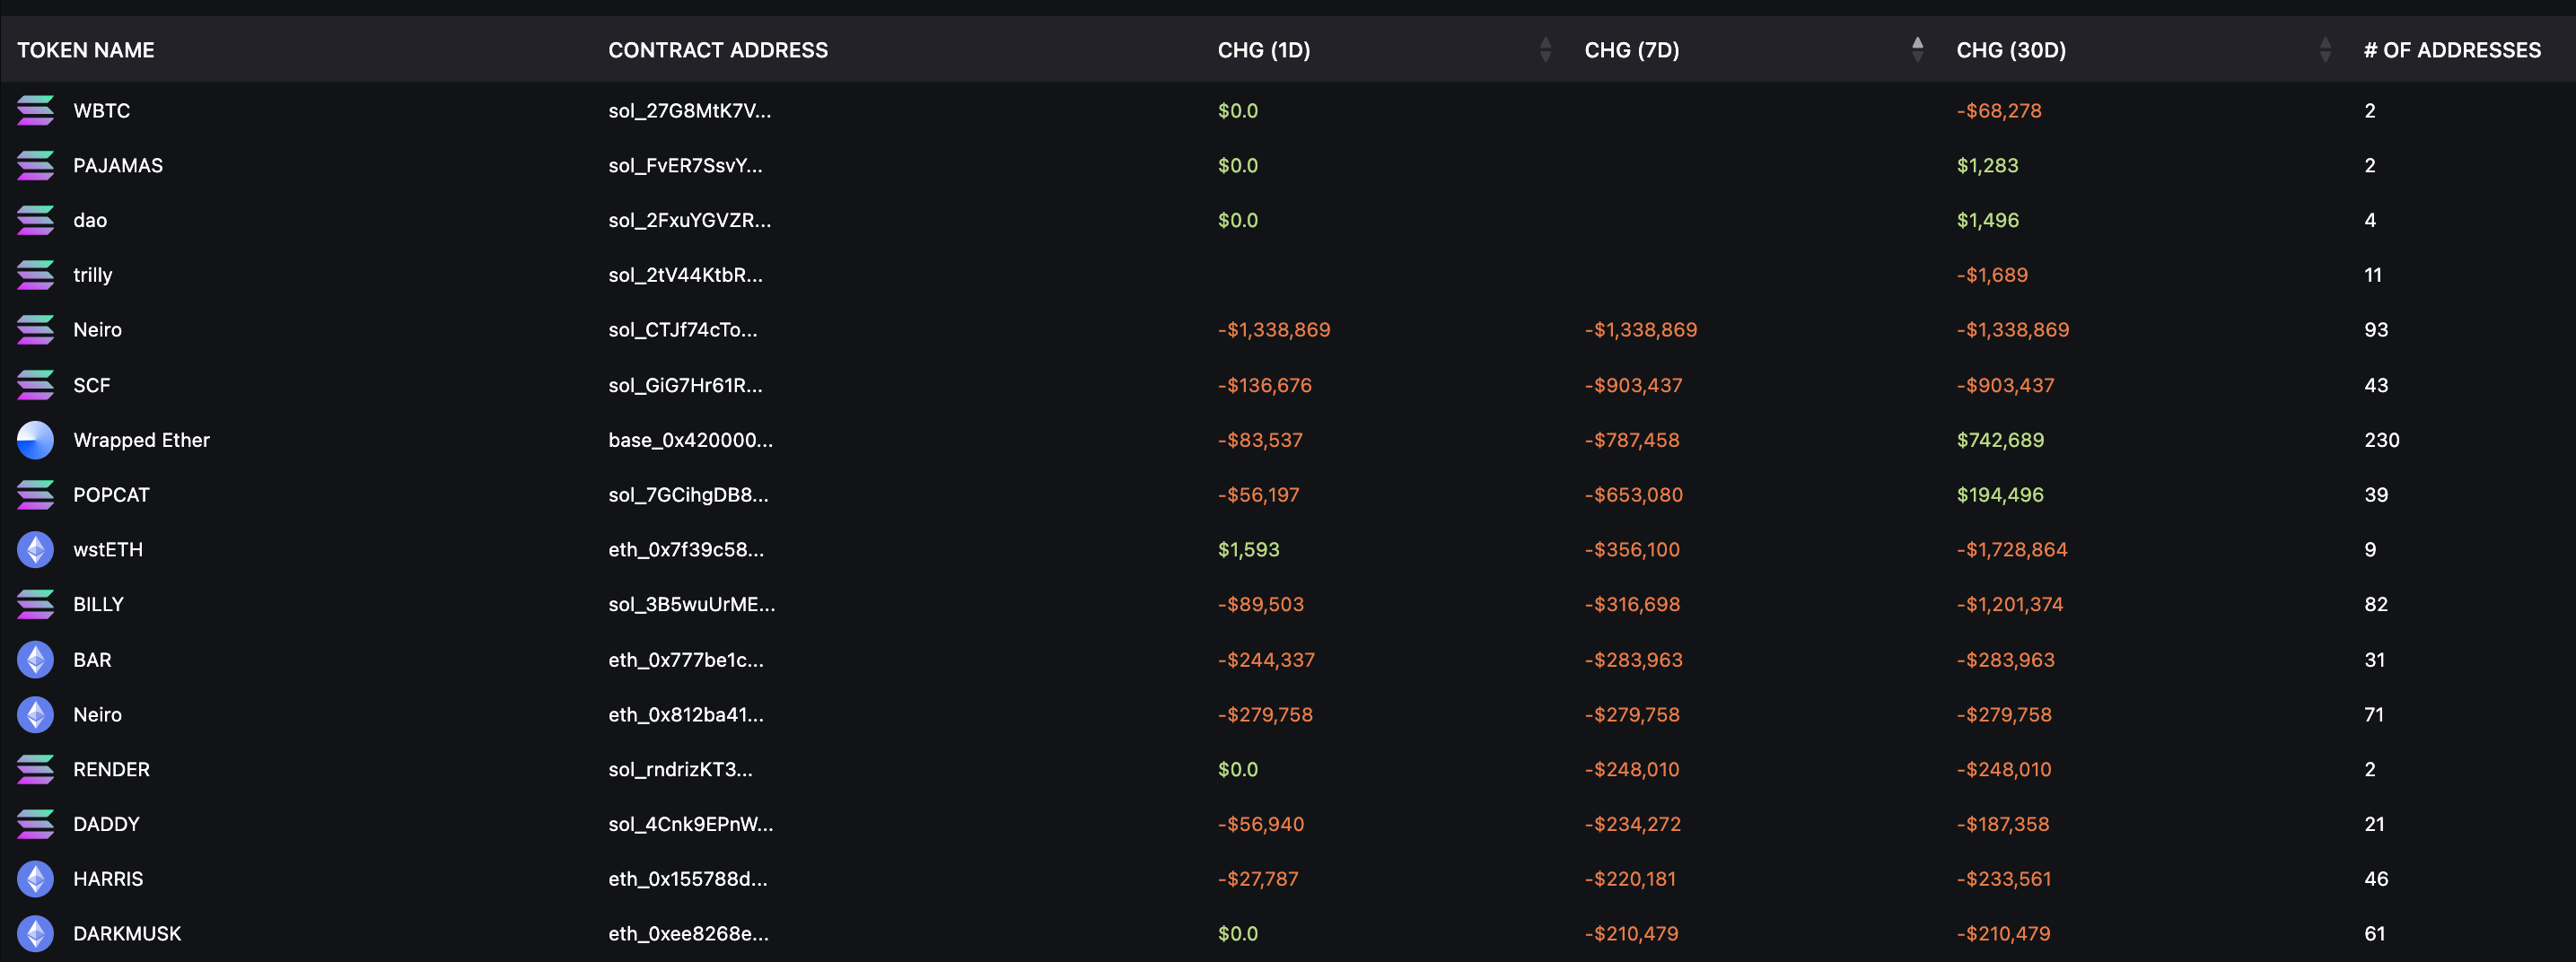
Task: Click the # OF ADDRESSES column header
Action: pos(2452,50)
